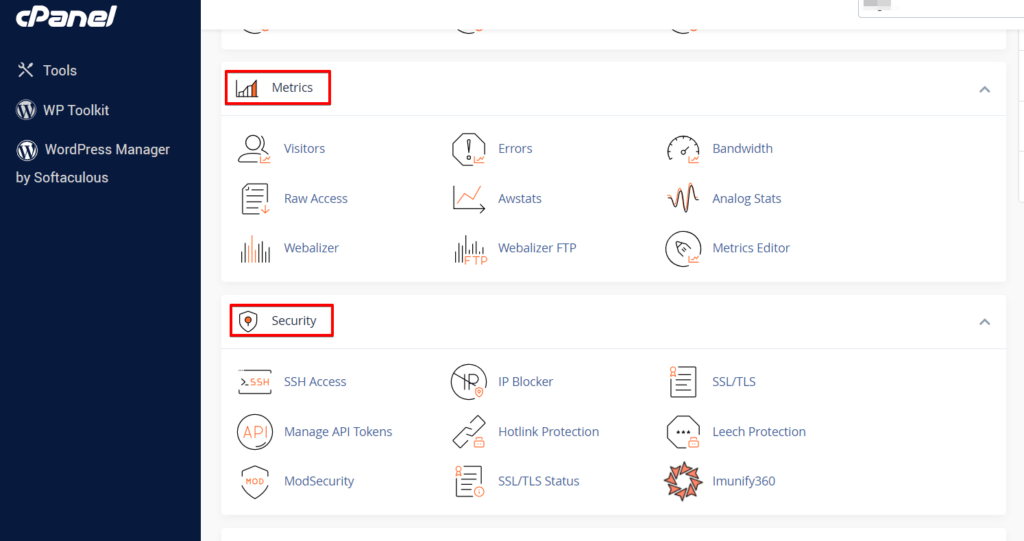Click the Analog Stats waveform icon
This screenshot has height=541, width=1024.
coord(683,199)
